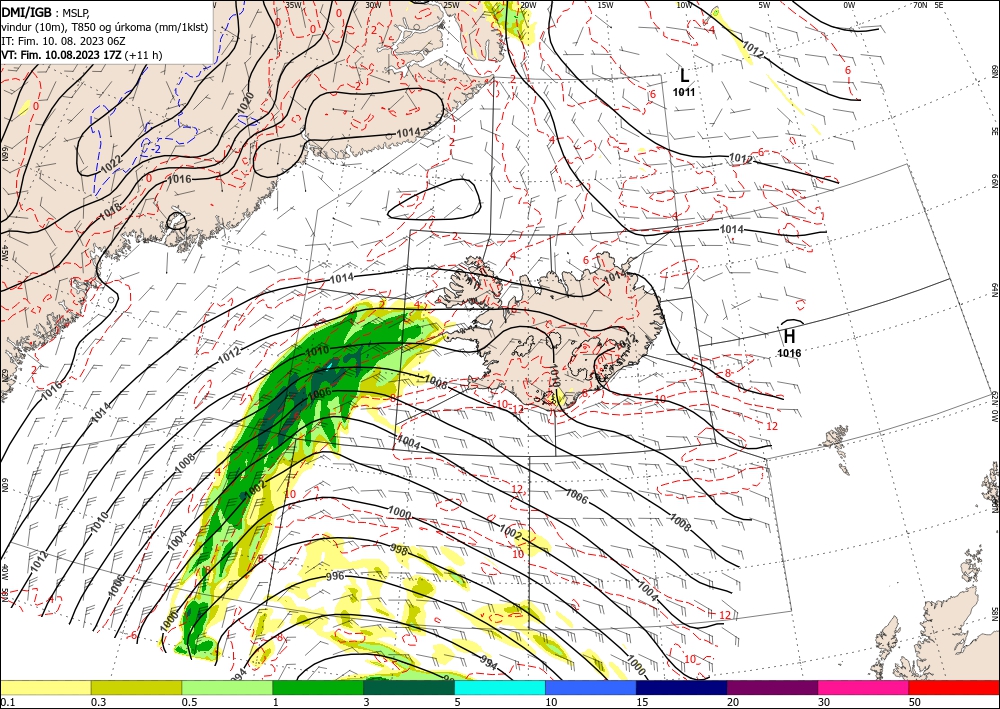Click the '1018' isobar label
The height and width of the screenshot is (709, 1000).
pyautogui.click(x=110, y=212)
